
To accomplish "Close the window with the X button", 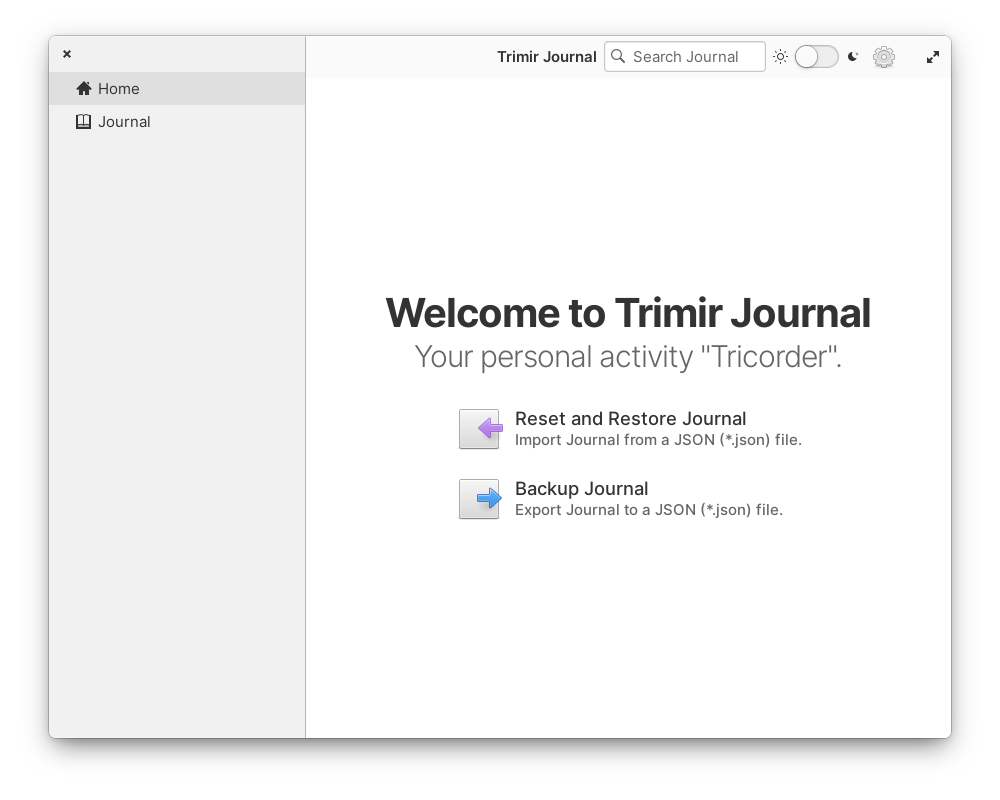I will coord(67,54).
